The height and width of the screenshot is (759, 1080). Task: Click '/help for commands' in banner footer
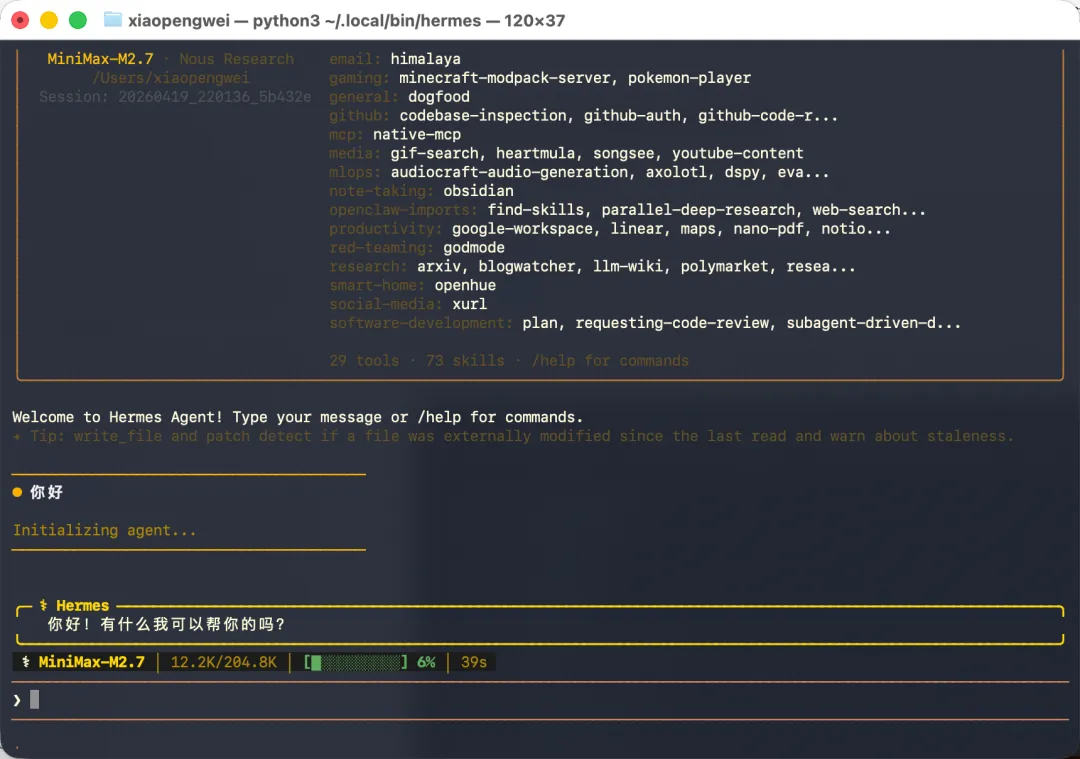point(610,360)
